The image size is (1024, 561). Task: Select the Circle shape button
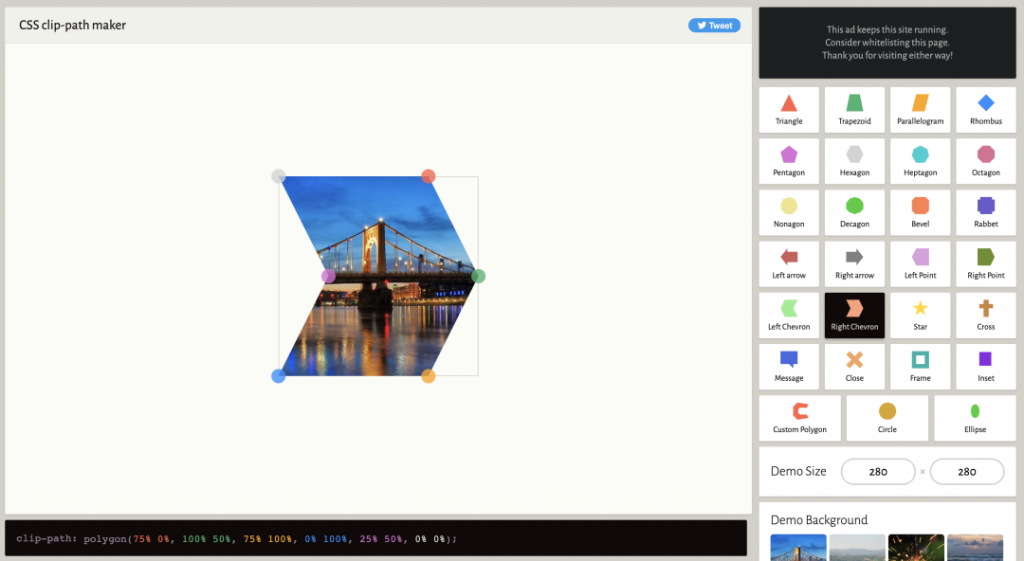coord(887,418)
